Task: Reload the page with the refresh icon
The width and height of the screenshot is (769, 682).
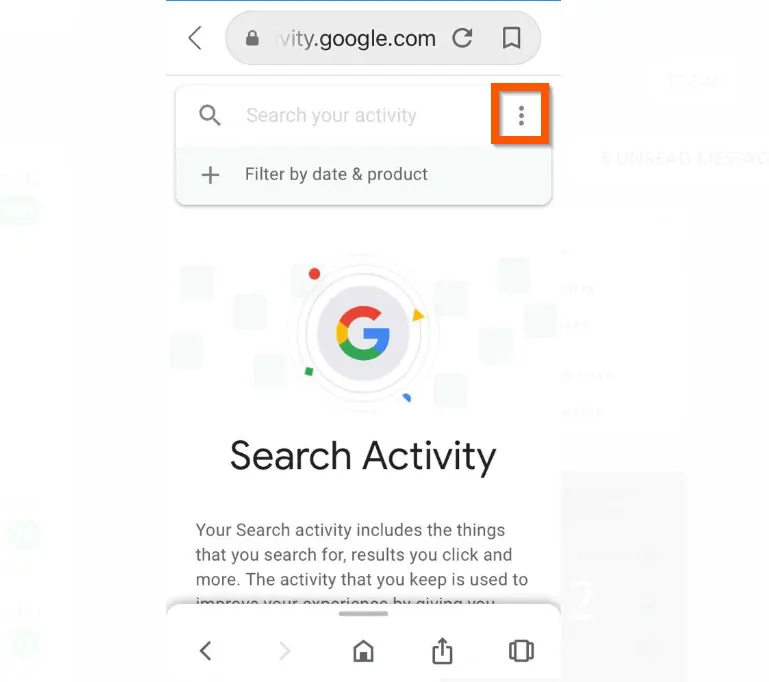Action: point(462,38)
